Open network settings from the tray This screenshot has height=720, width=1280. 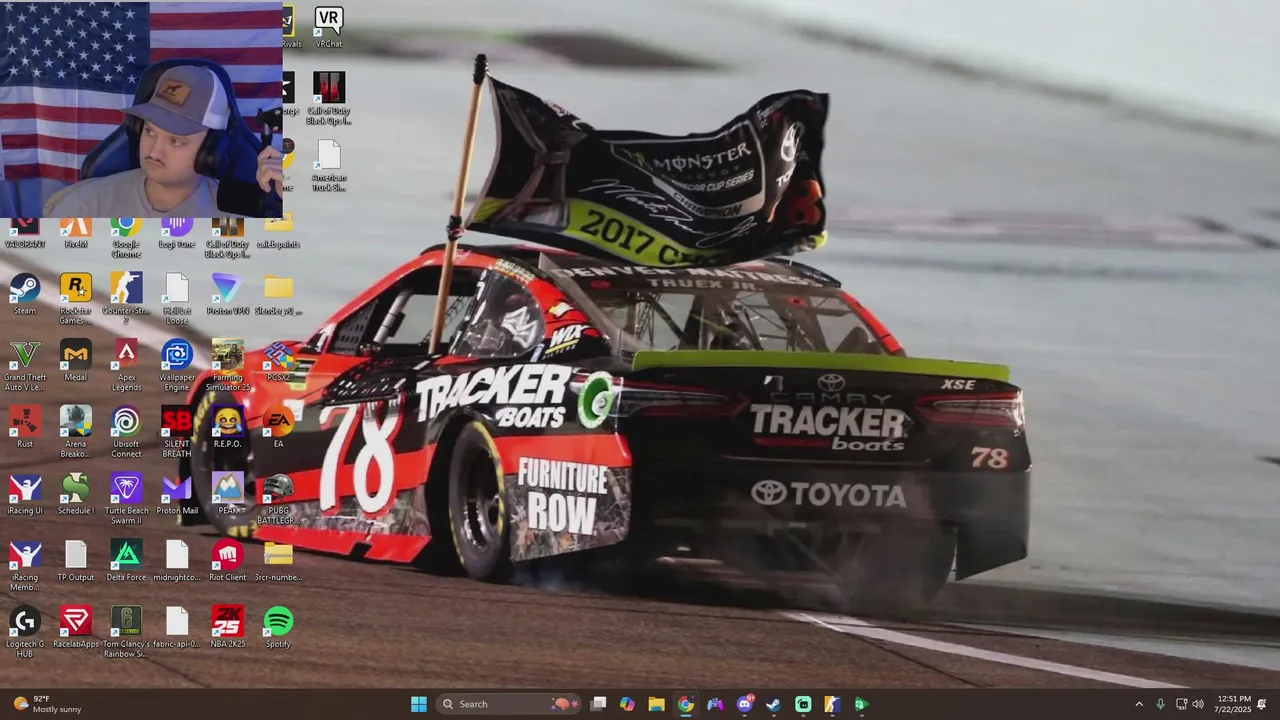(1181, 704)
